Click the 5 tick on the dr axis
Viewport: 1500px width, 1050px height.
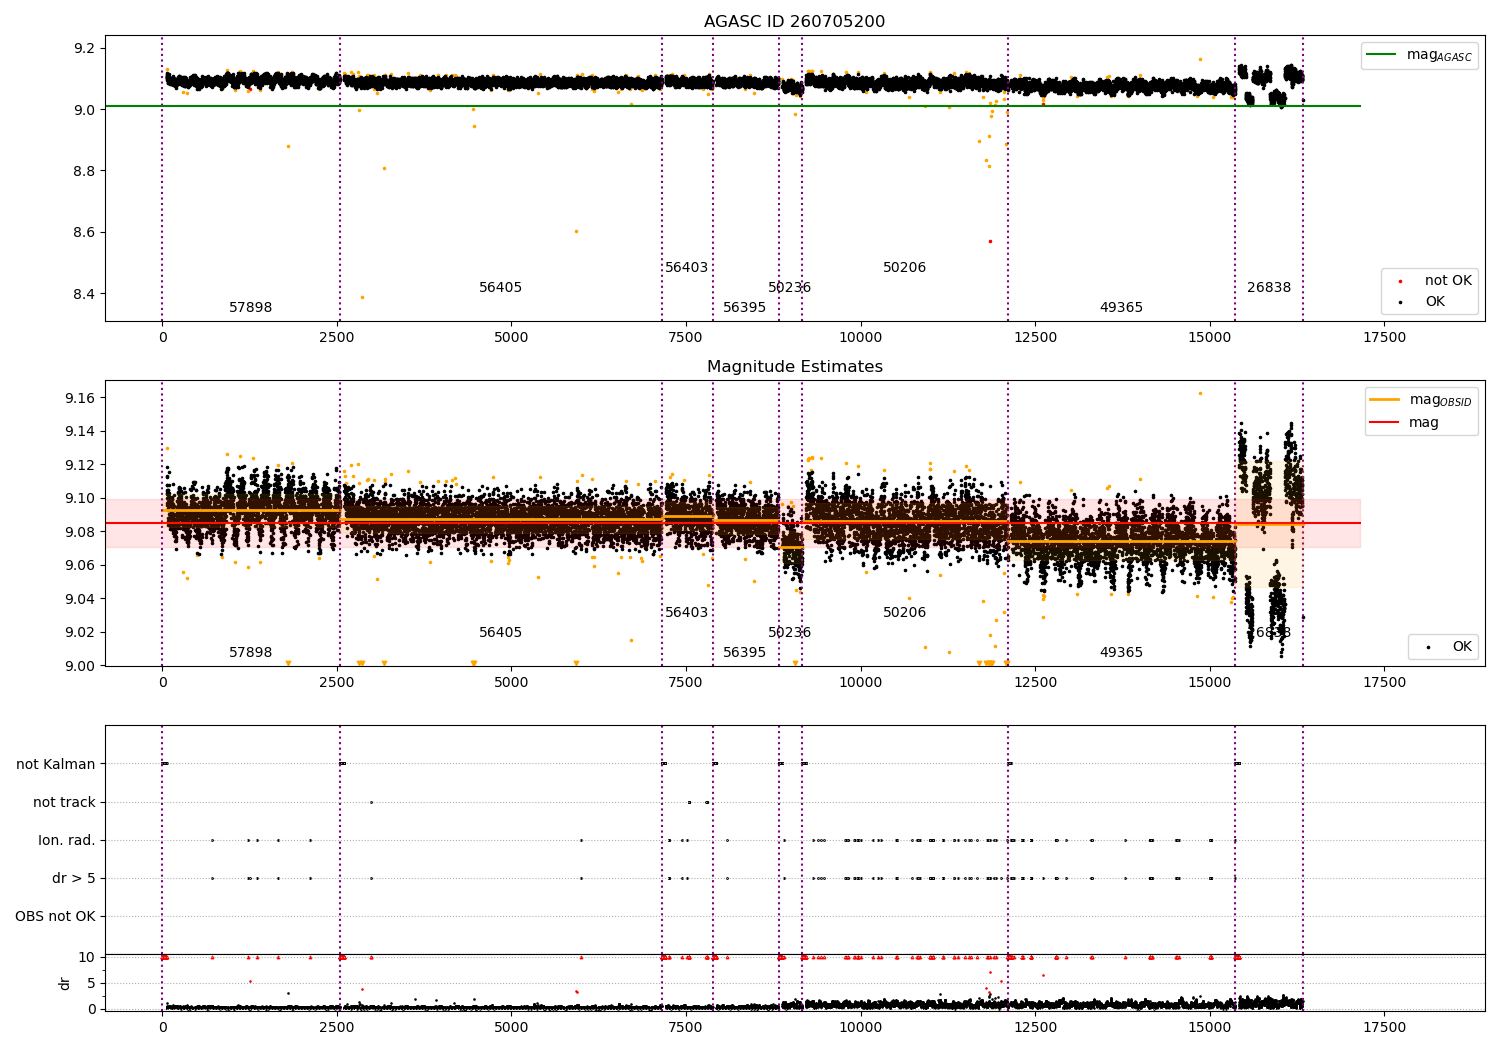point(91,984)
